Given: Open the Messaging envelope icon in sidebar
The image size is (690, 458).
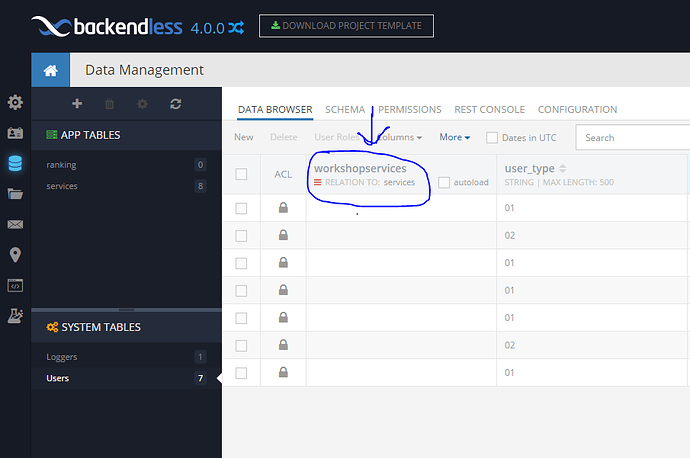Looking at the screenshot, I should tap(15, 224).
